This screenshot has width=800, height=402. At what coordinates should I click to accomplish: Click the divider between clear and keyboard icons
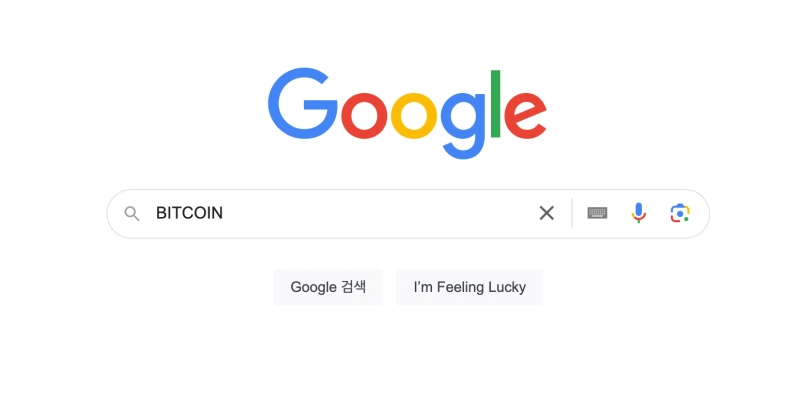(572, 213)
